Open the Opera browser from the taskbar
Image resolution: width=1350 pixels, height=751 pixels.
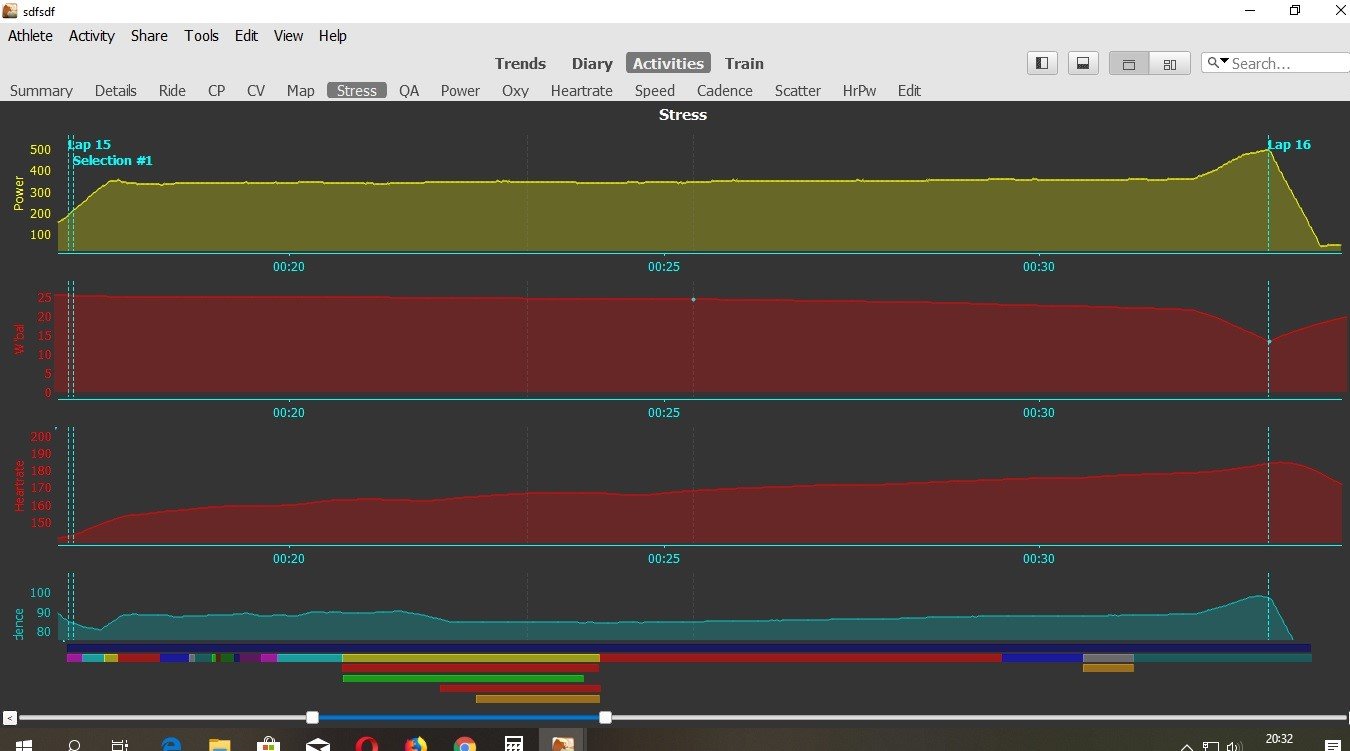point(366,744)
